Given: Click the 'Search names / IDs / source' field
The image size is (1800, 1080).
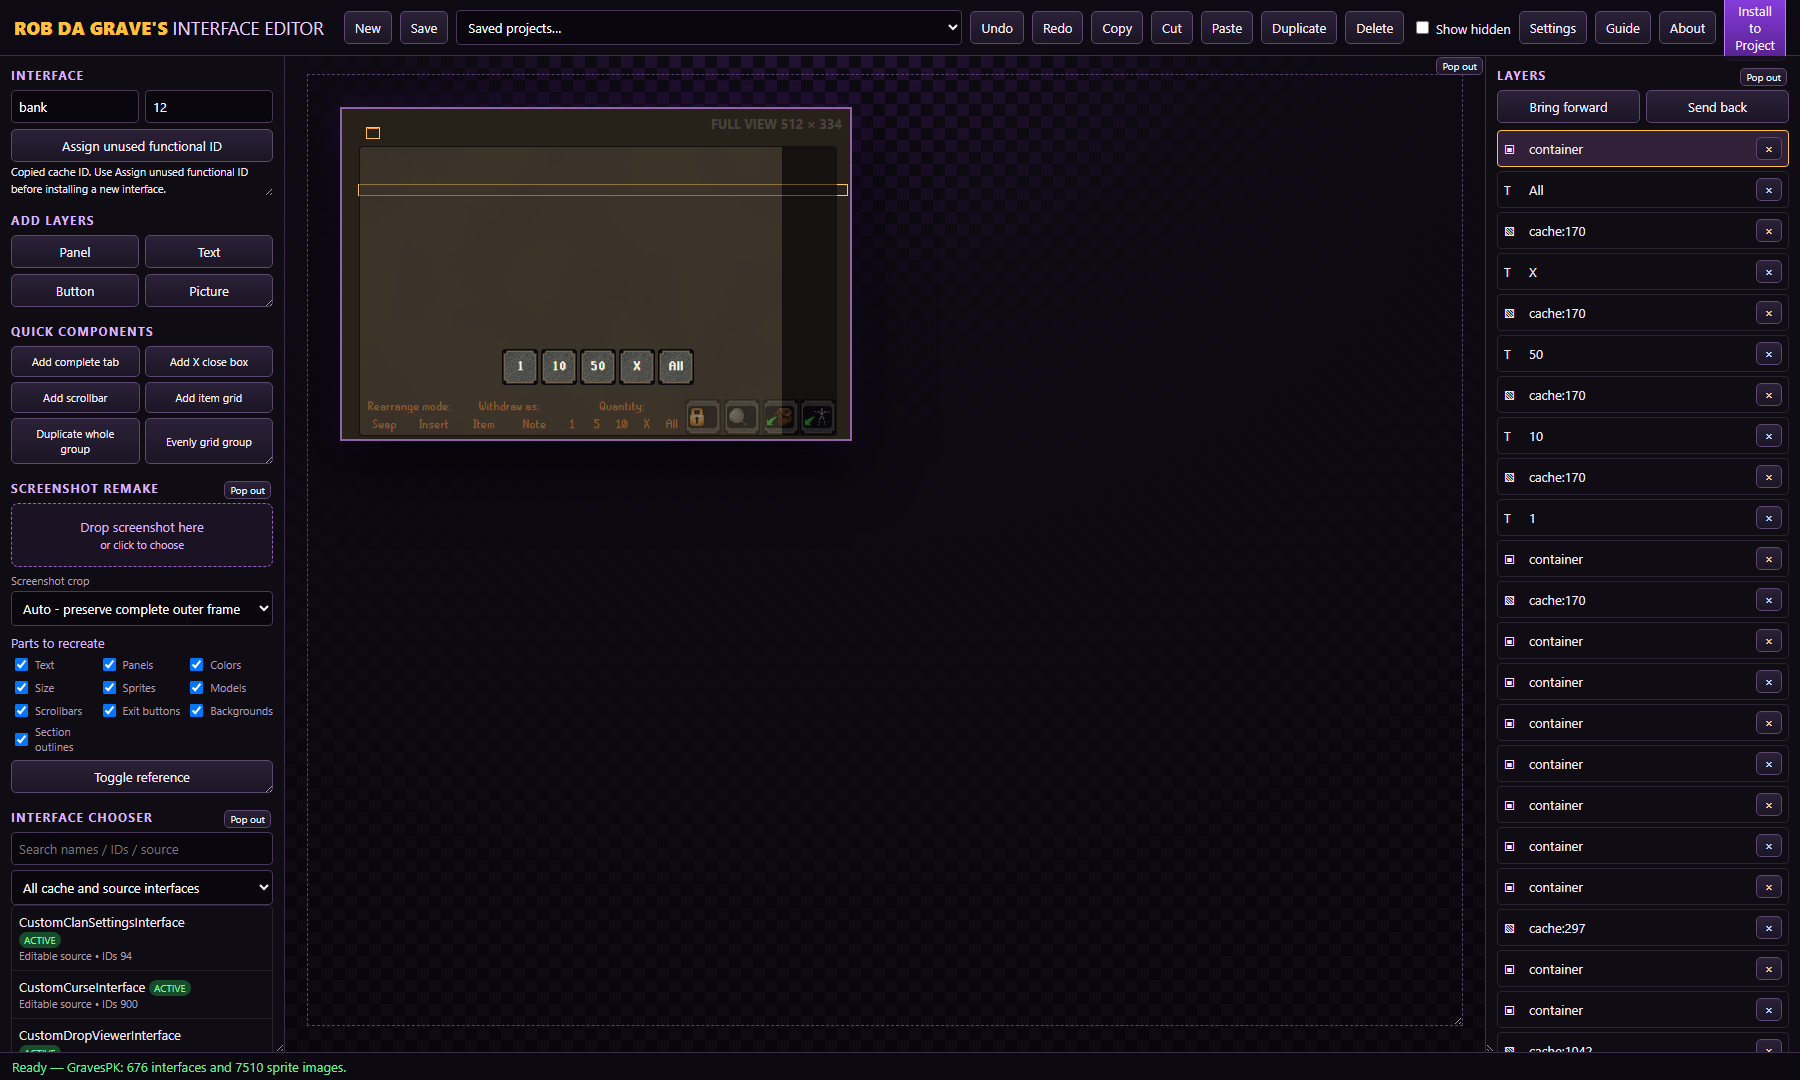Looking at the screenshot, I should click(141, 849).
